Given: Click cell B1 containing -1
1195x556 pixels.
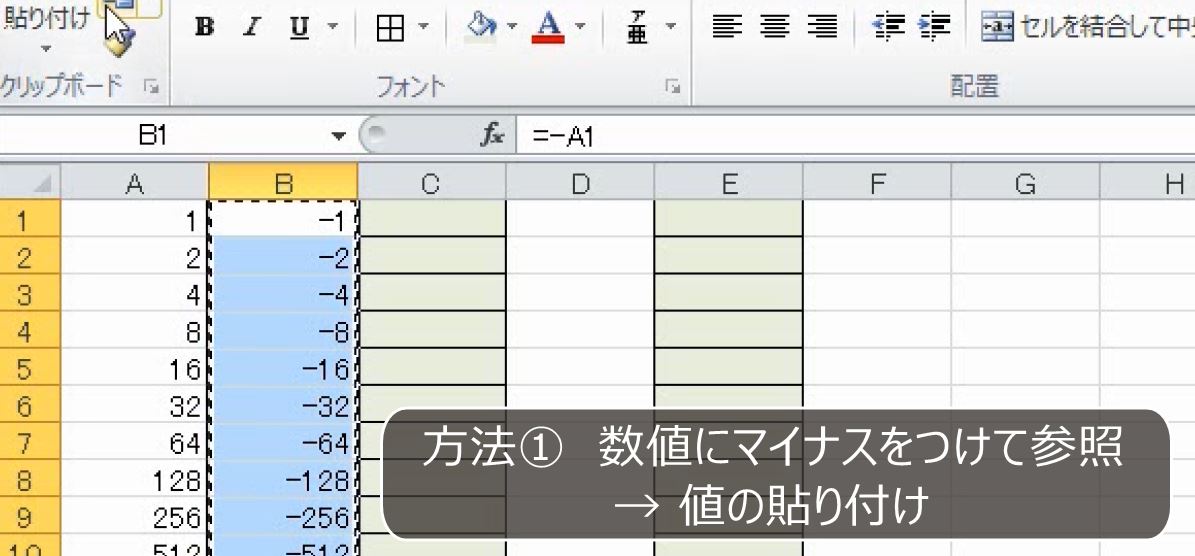Looking at the screenshot, I should pos(283,219).
